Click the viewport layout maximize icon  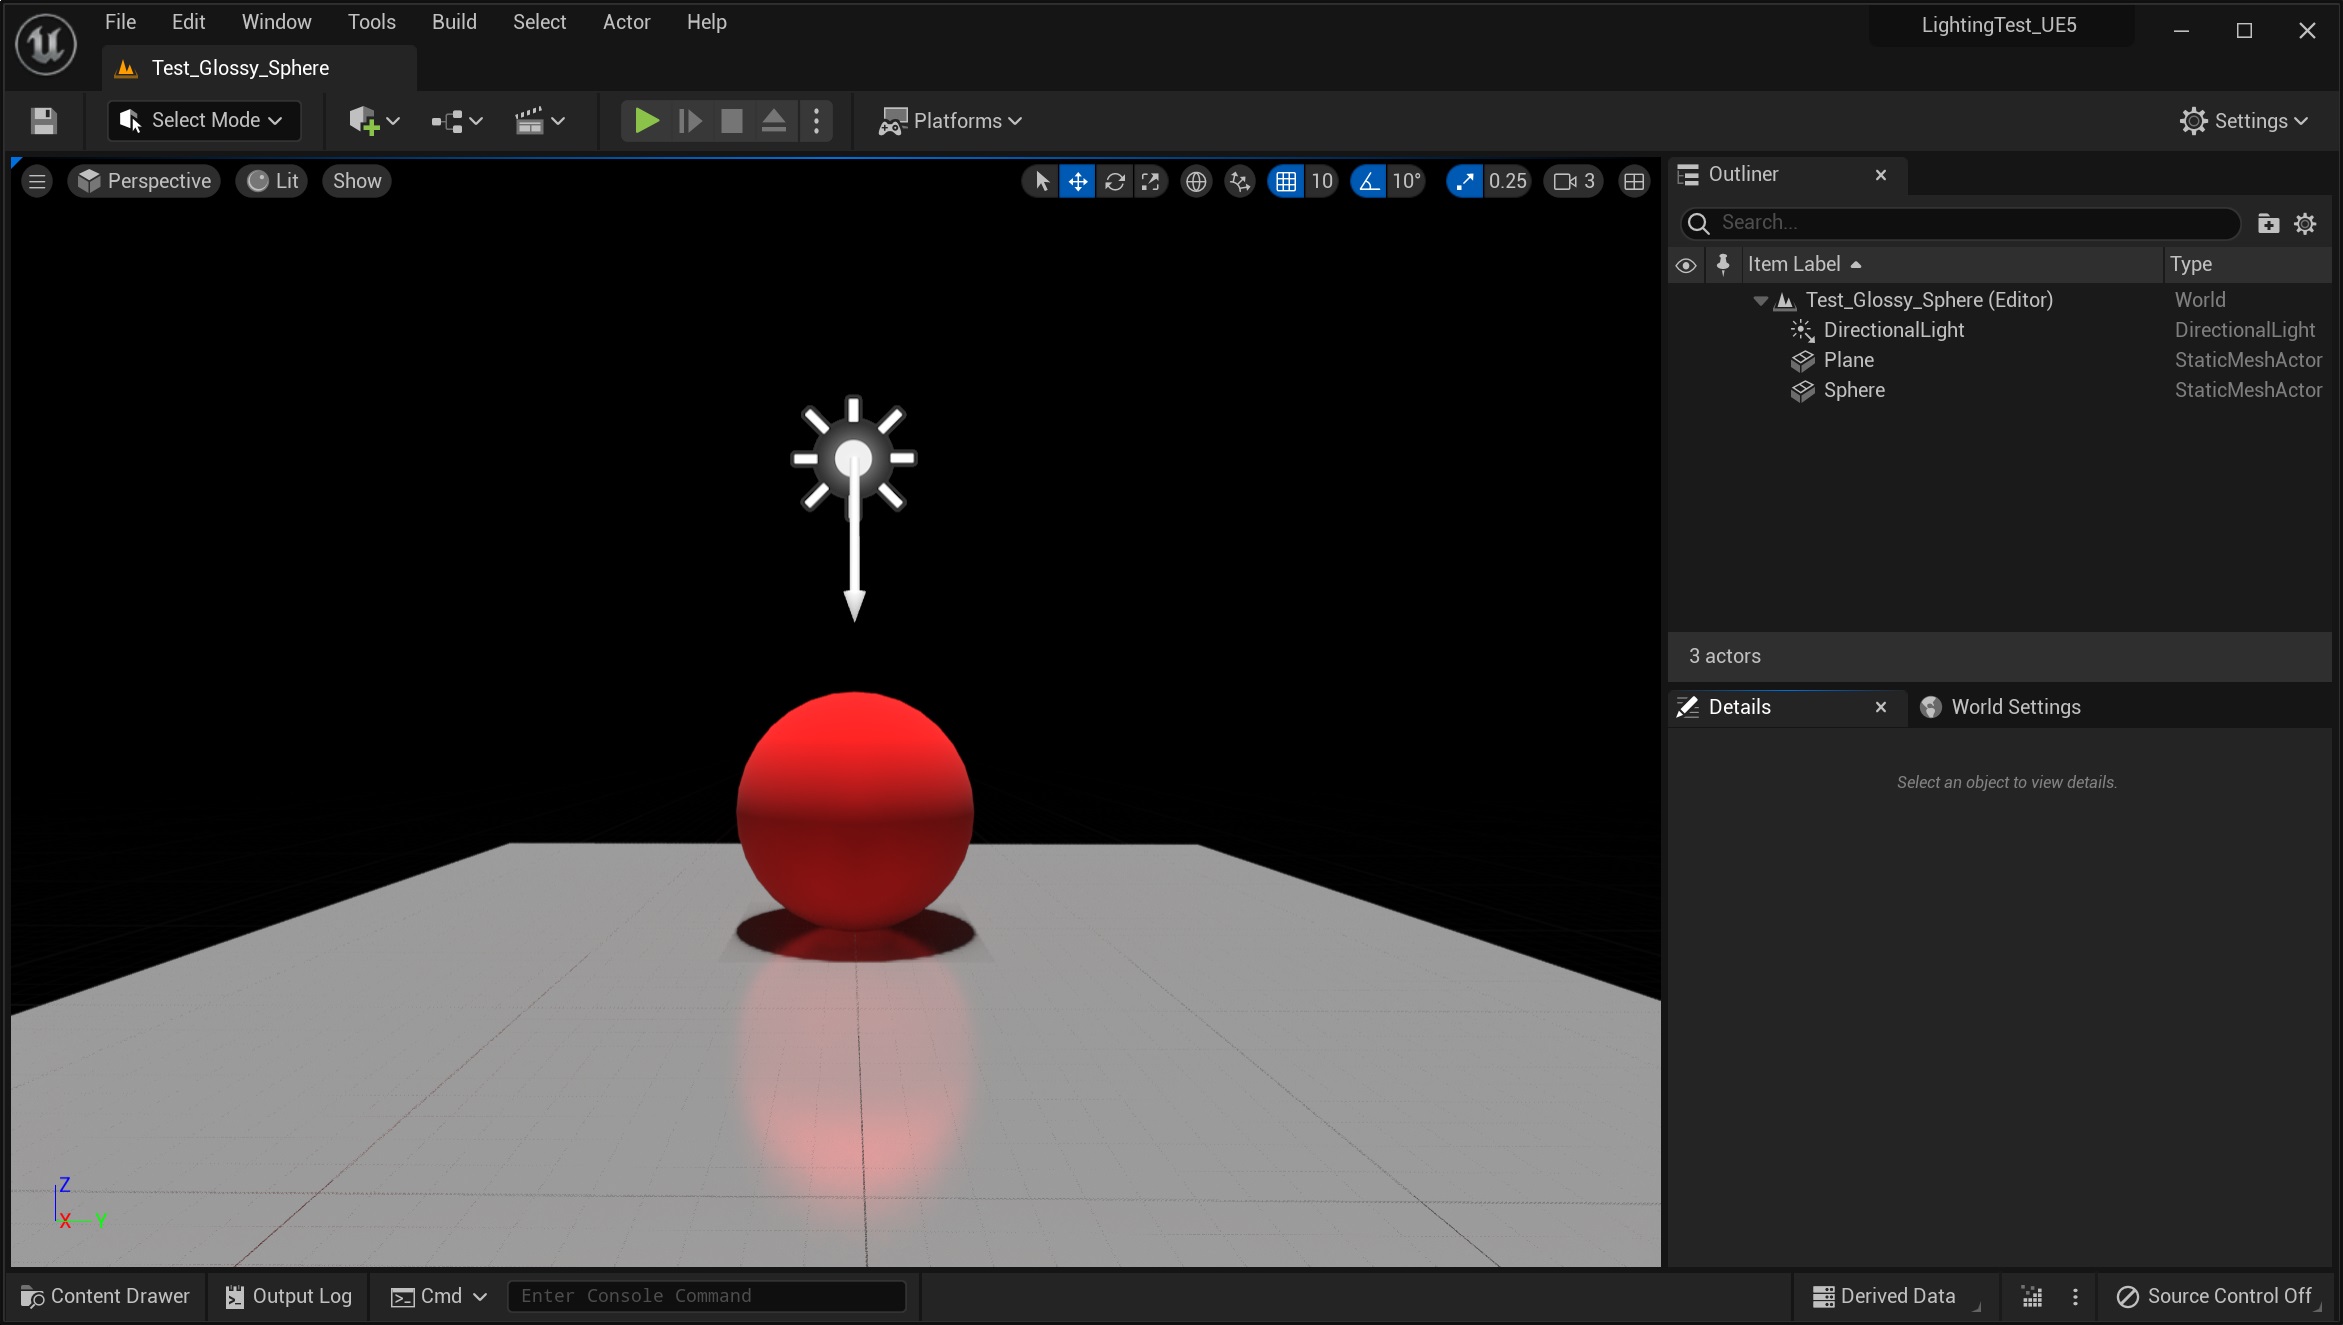pyautogui.click(x=1633, y=181)
